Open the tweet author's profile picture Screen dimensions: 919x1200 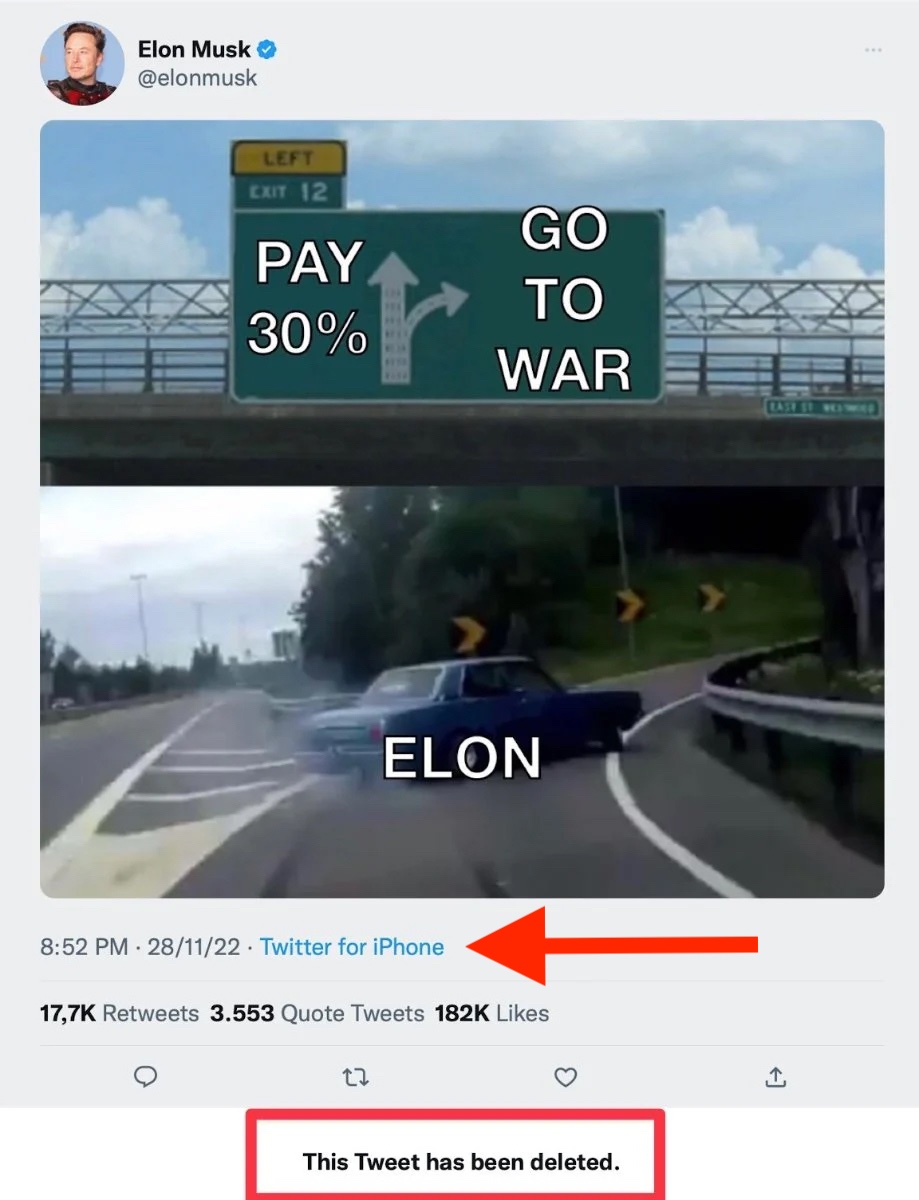point(82,62)
